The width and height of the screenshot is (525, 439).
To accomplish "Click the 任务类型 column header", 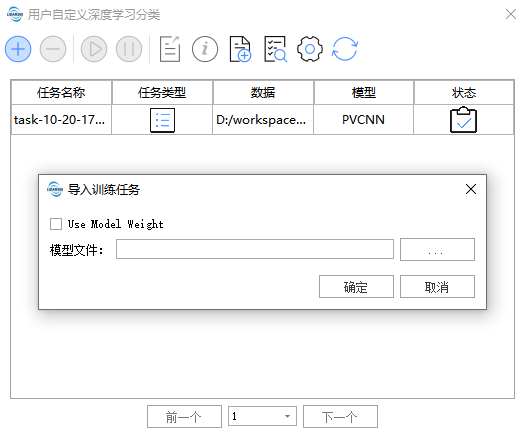I will coord(162,92).
